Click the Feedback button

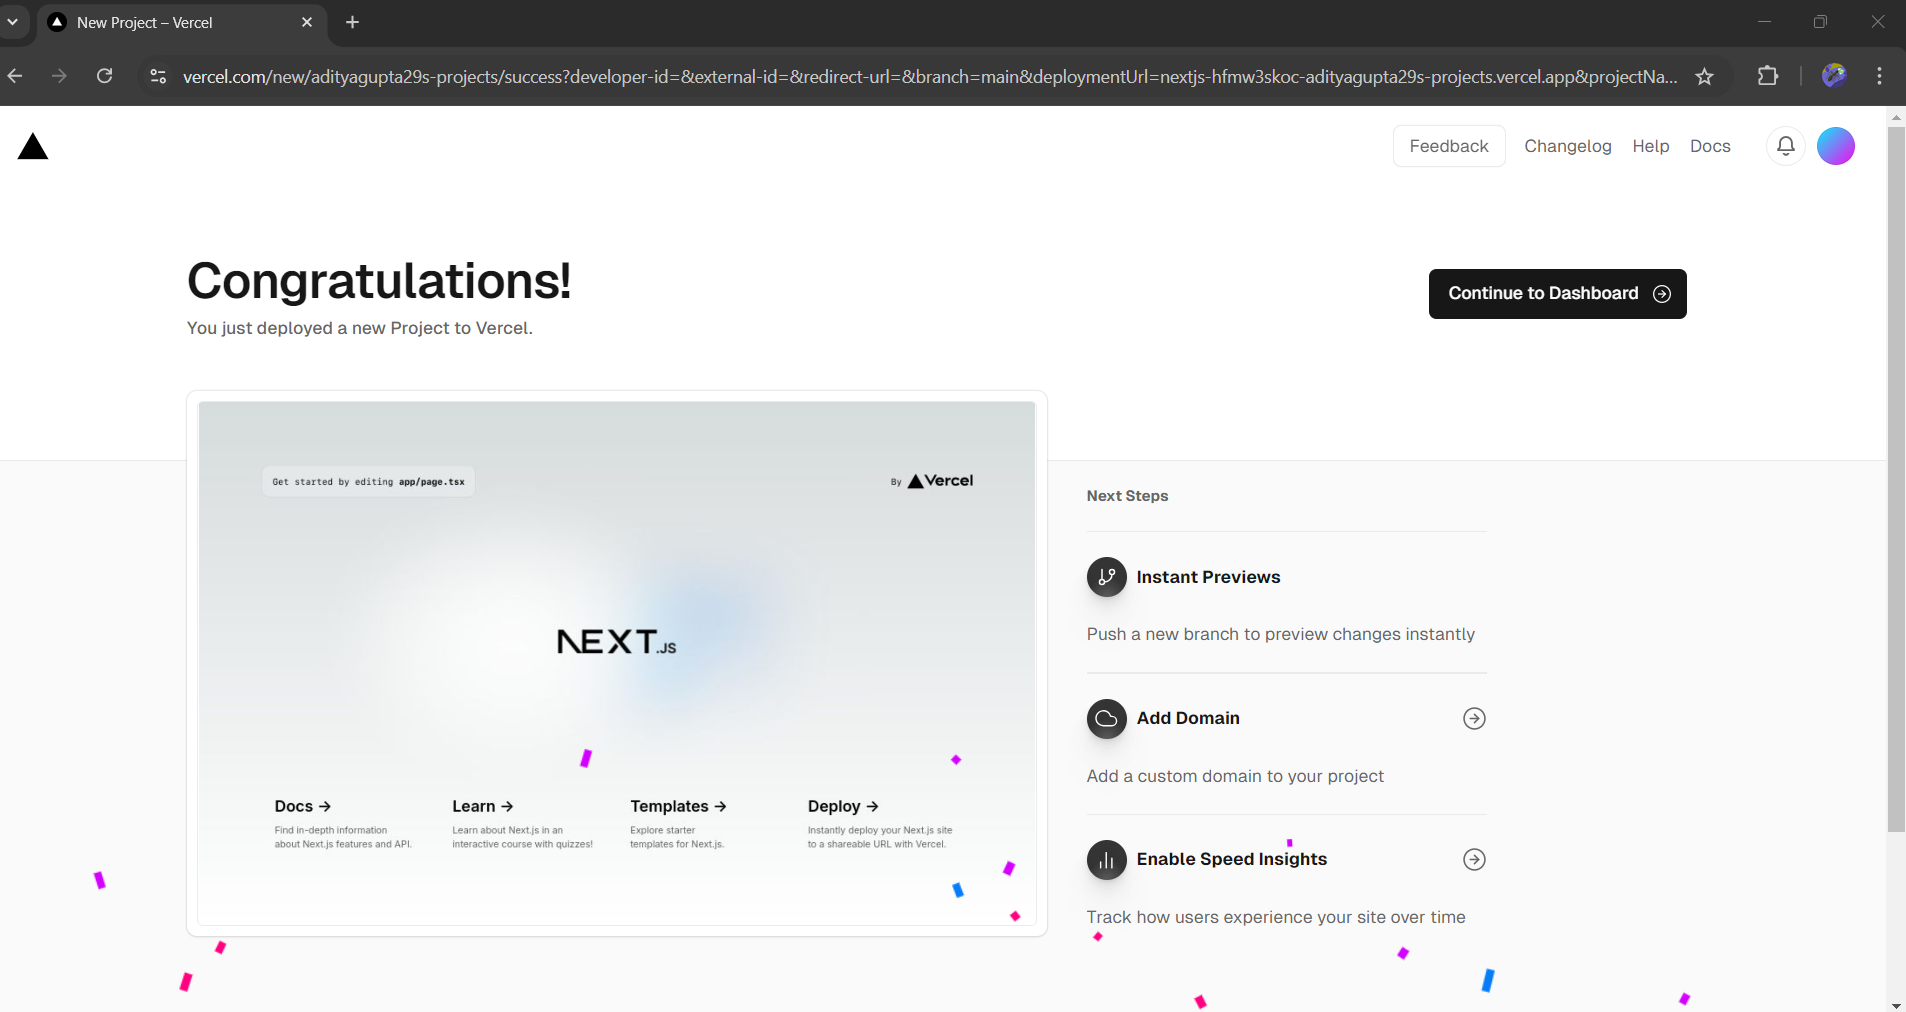[x=1448, y=146]
